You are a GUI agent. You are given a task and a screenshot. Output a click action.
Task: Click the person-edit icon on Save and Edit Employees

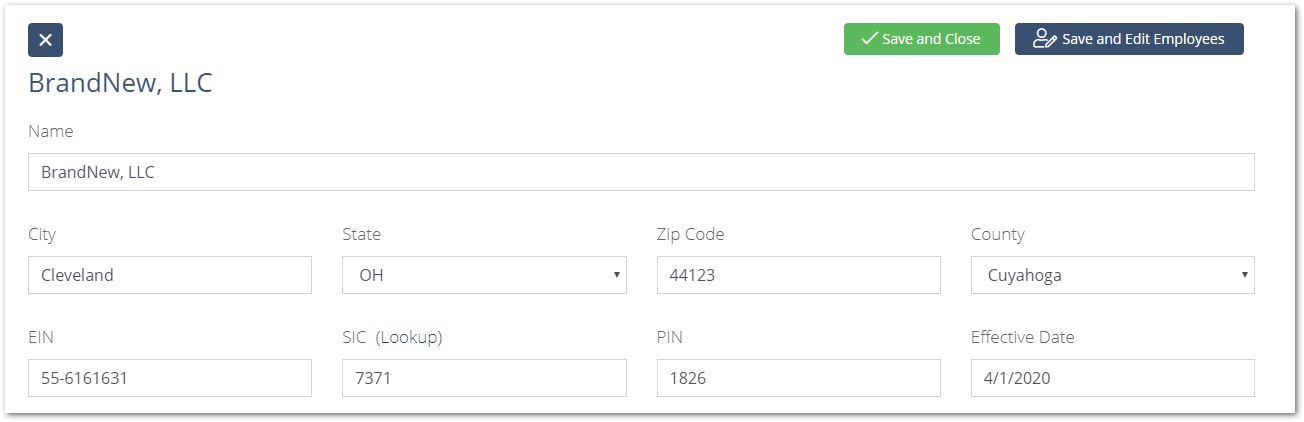pos(1045,39)
